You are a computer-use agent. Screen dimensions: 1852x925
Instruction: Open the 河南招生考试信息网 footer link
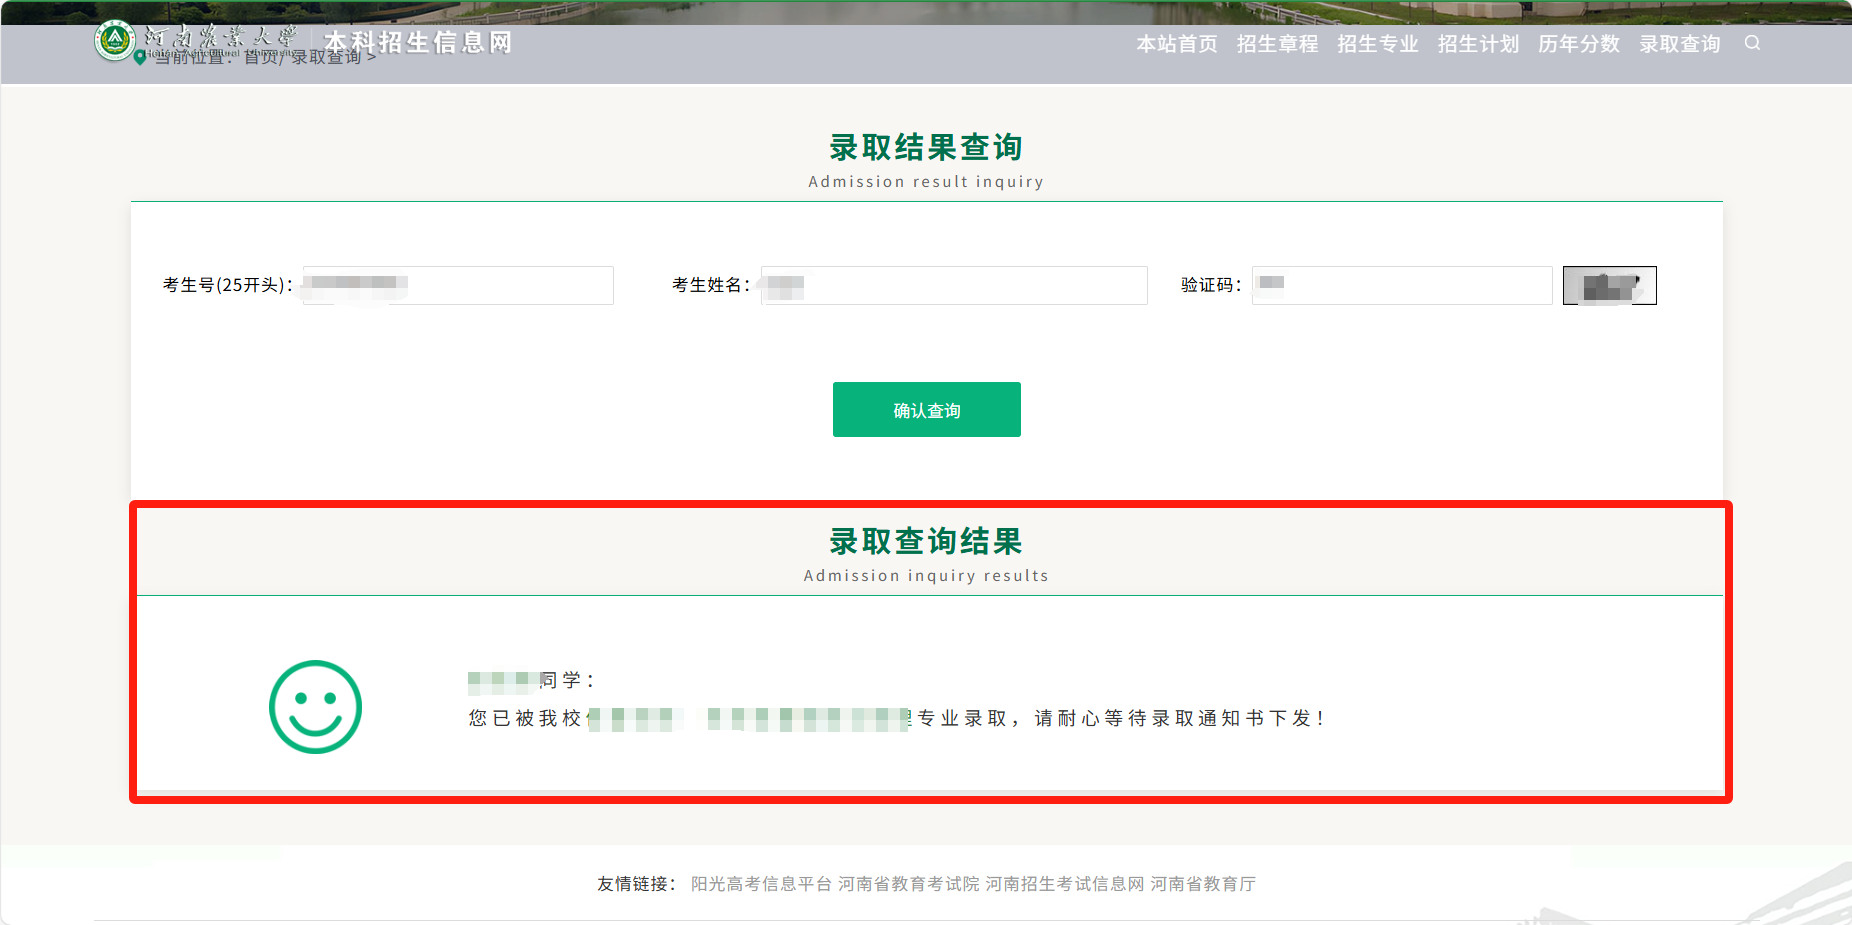(1064, 884)
